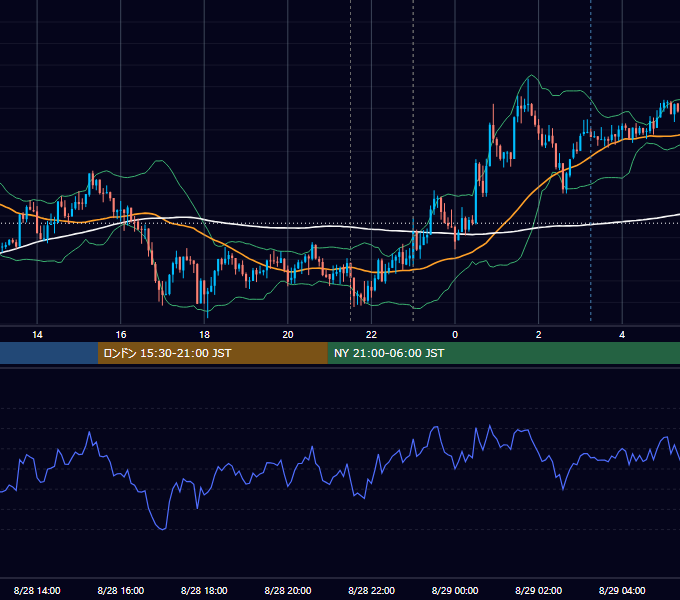Click the 8/28 14:00 date label

coord(37,590)
